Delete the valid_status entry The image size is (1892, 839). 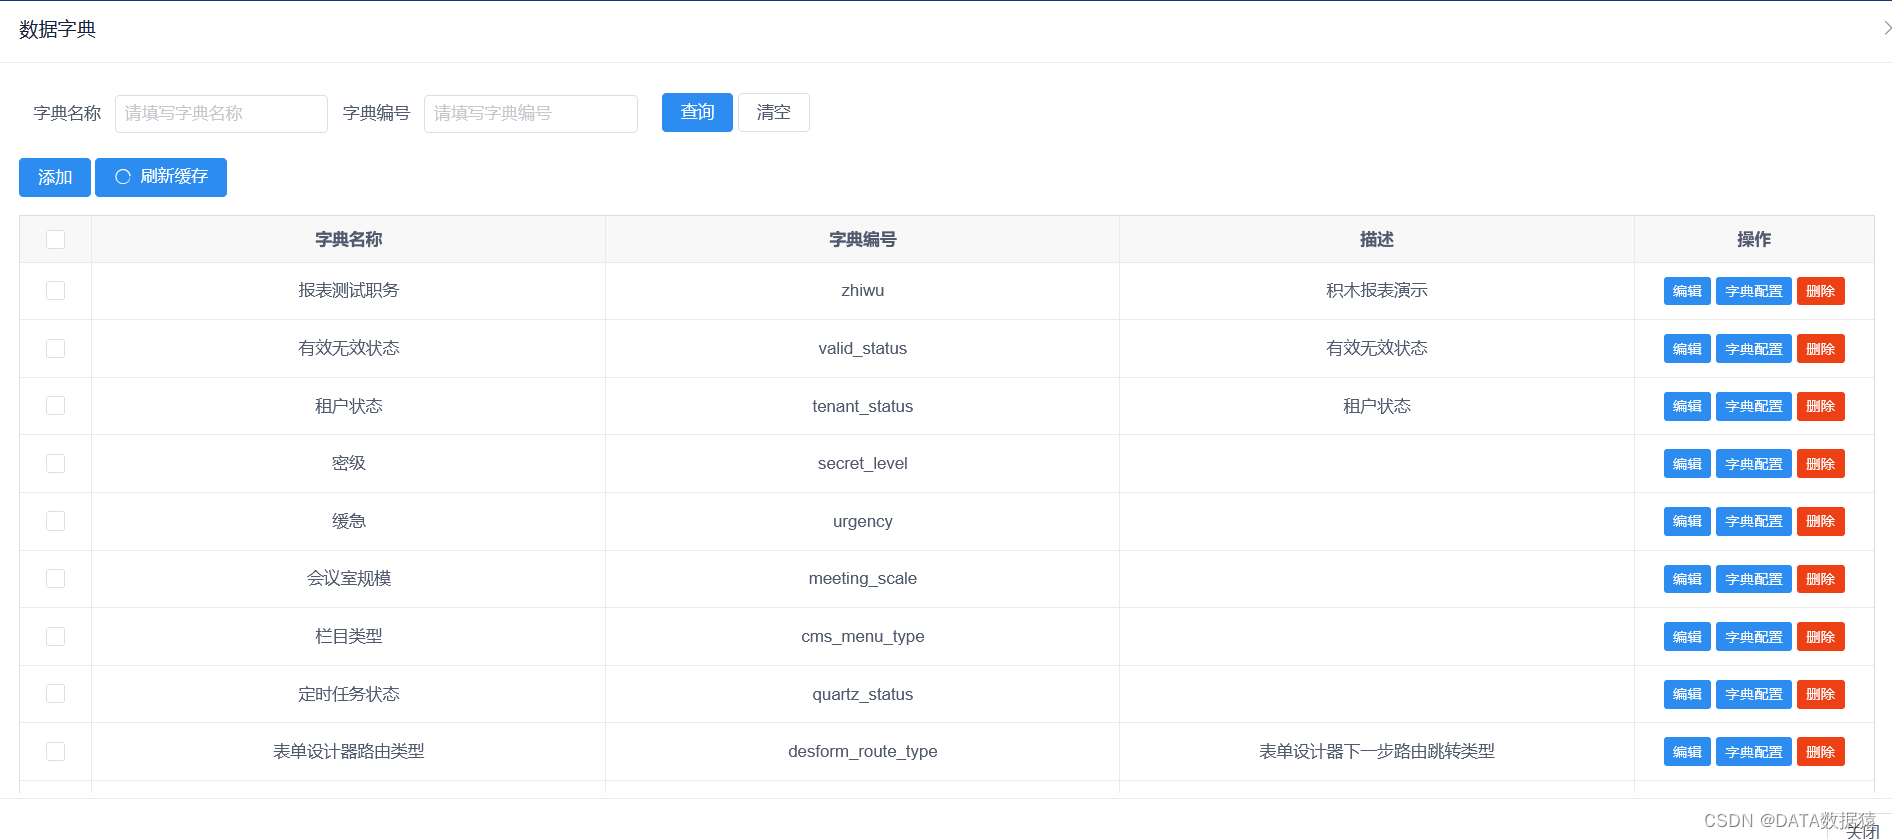coord(1821,349)
